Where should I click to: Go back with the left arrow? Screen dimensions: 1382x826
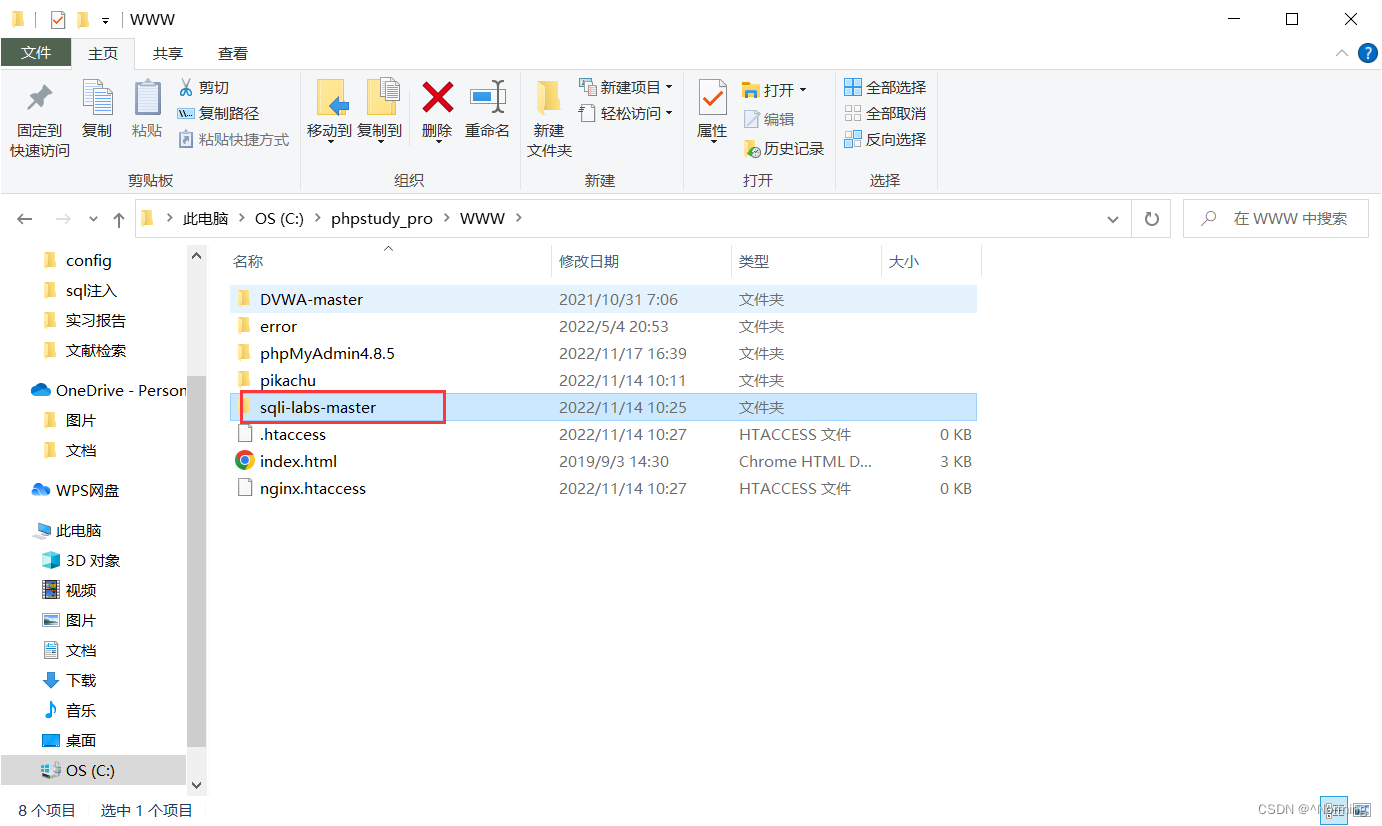[25, 219]
